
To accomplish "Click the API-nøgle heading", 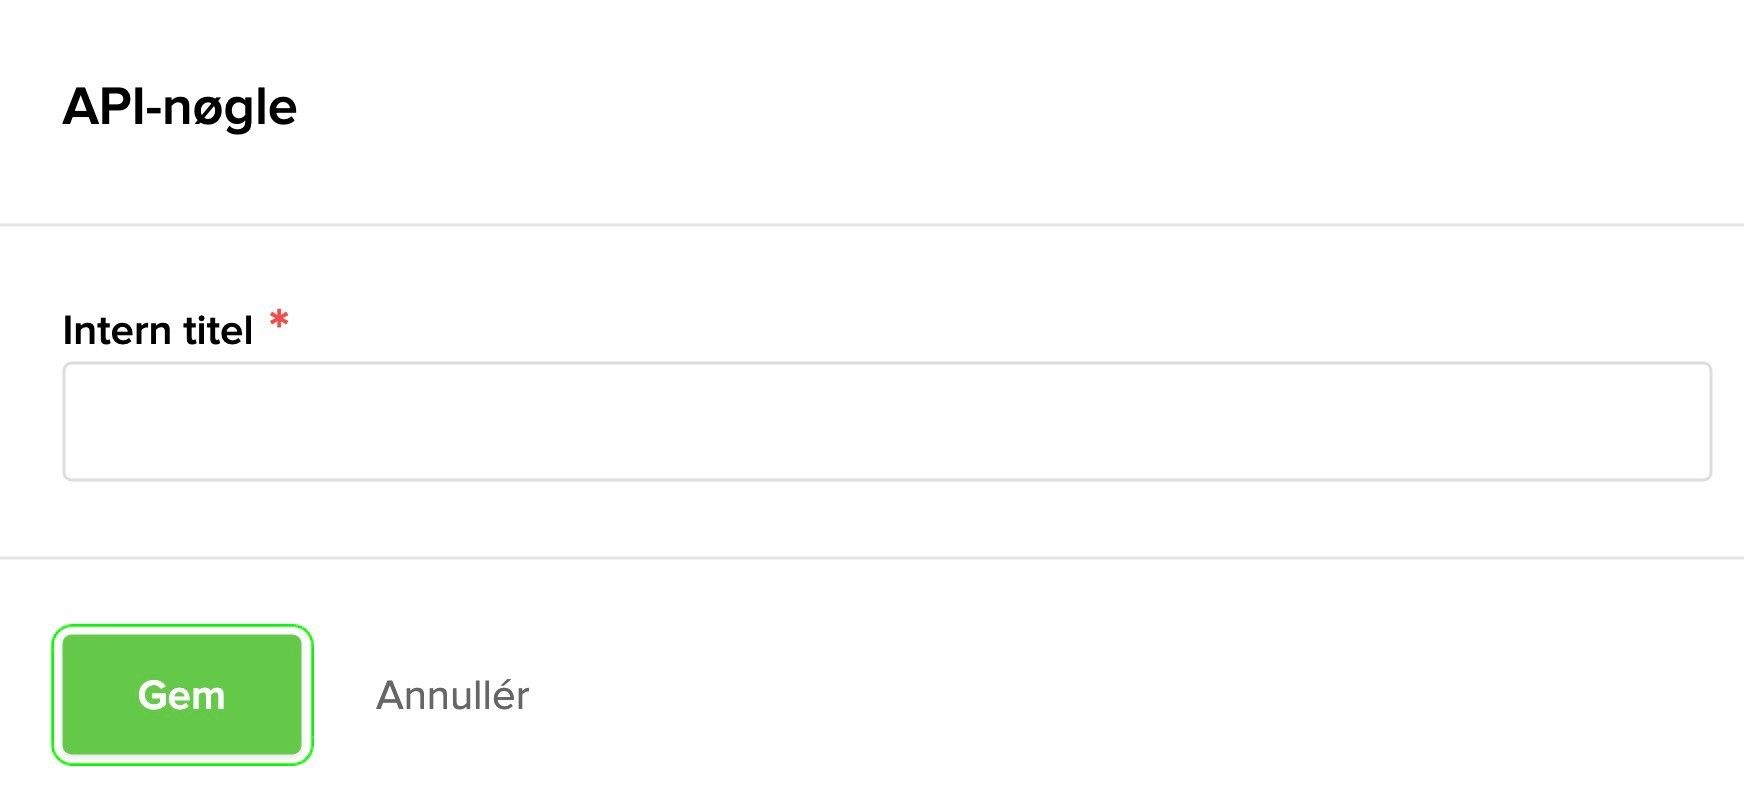I will (x=180, y=107).
